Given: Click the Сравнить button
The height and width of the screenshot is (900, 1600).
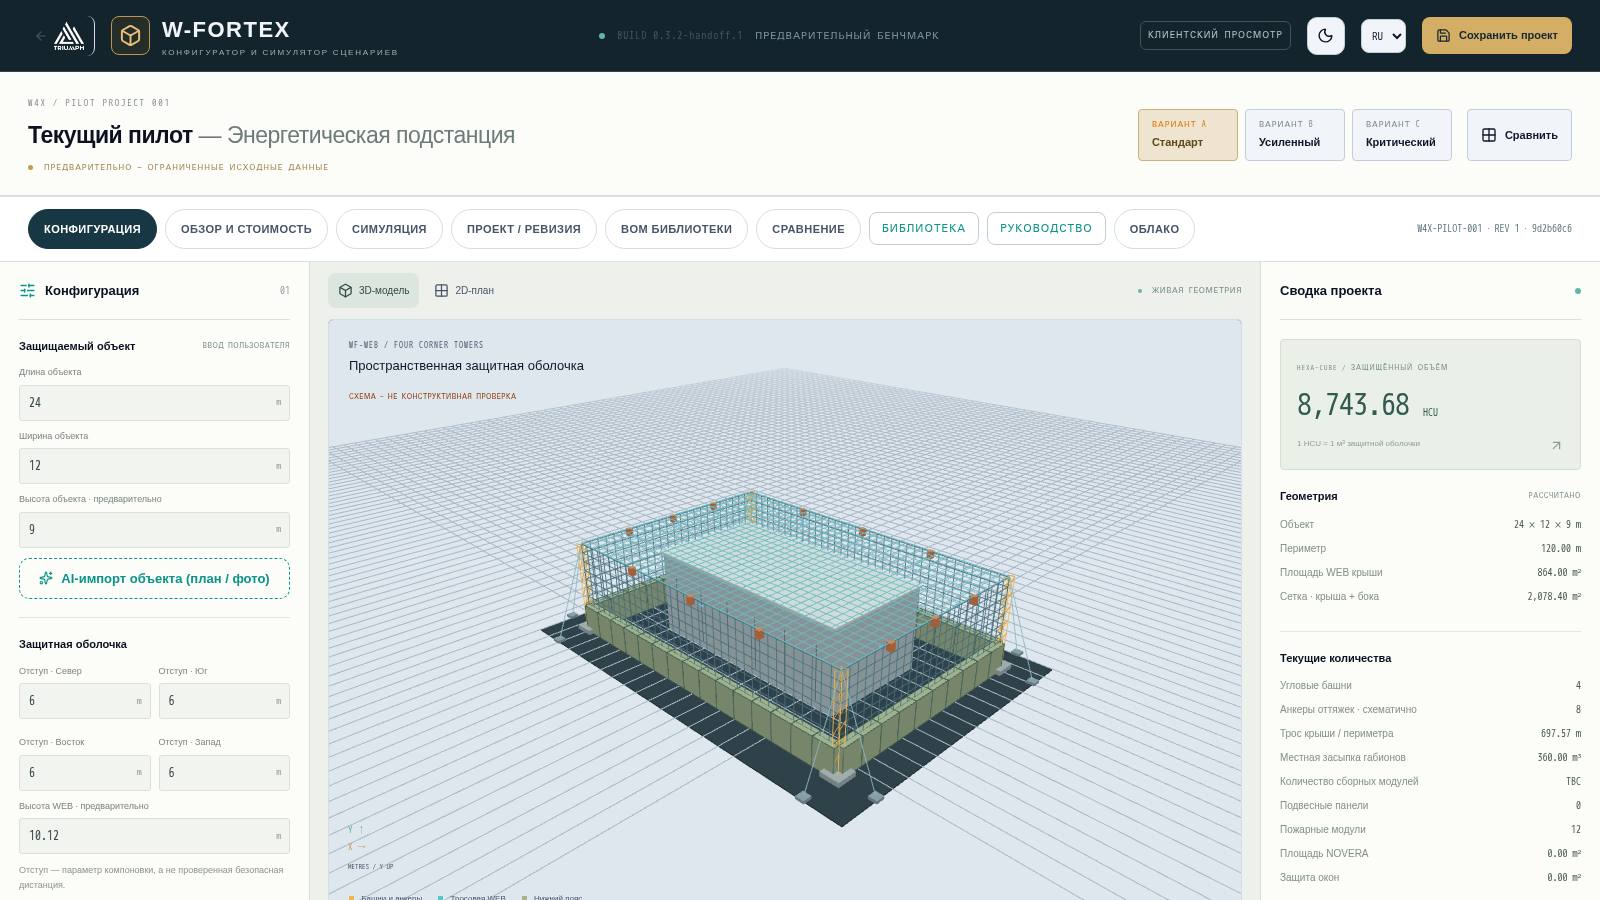Looking at the screenshot, I should pyautogui.click(x=1519, y=135).
